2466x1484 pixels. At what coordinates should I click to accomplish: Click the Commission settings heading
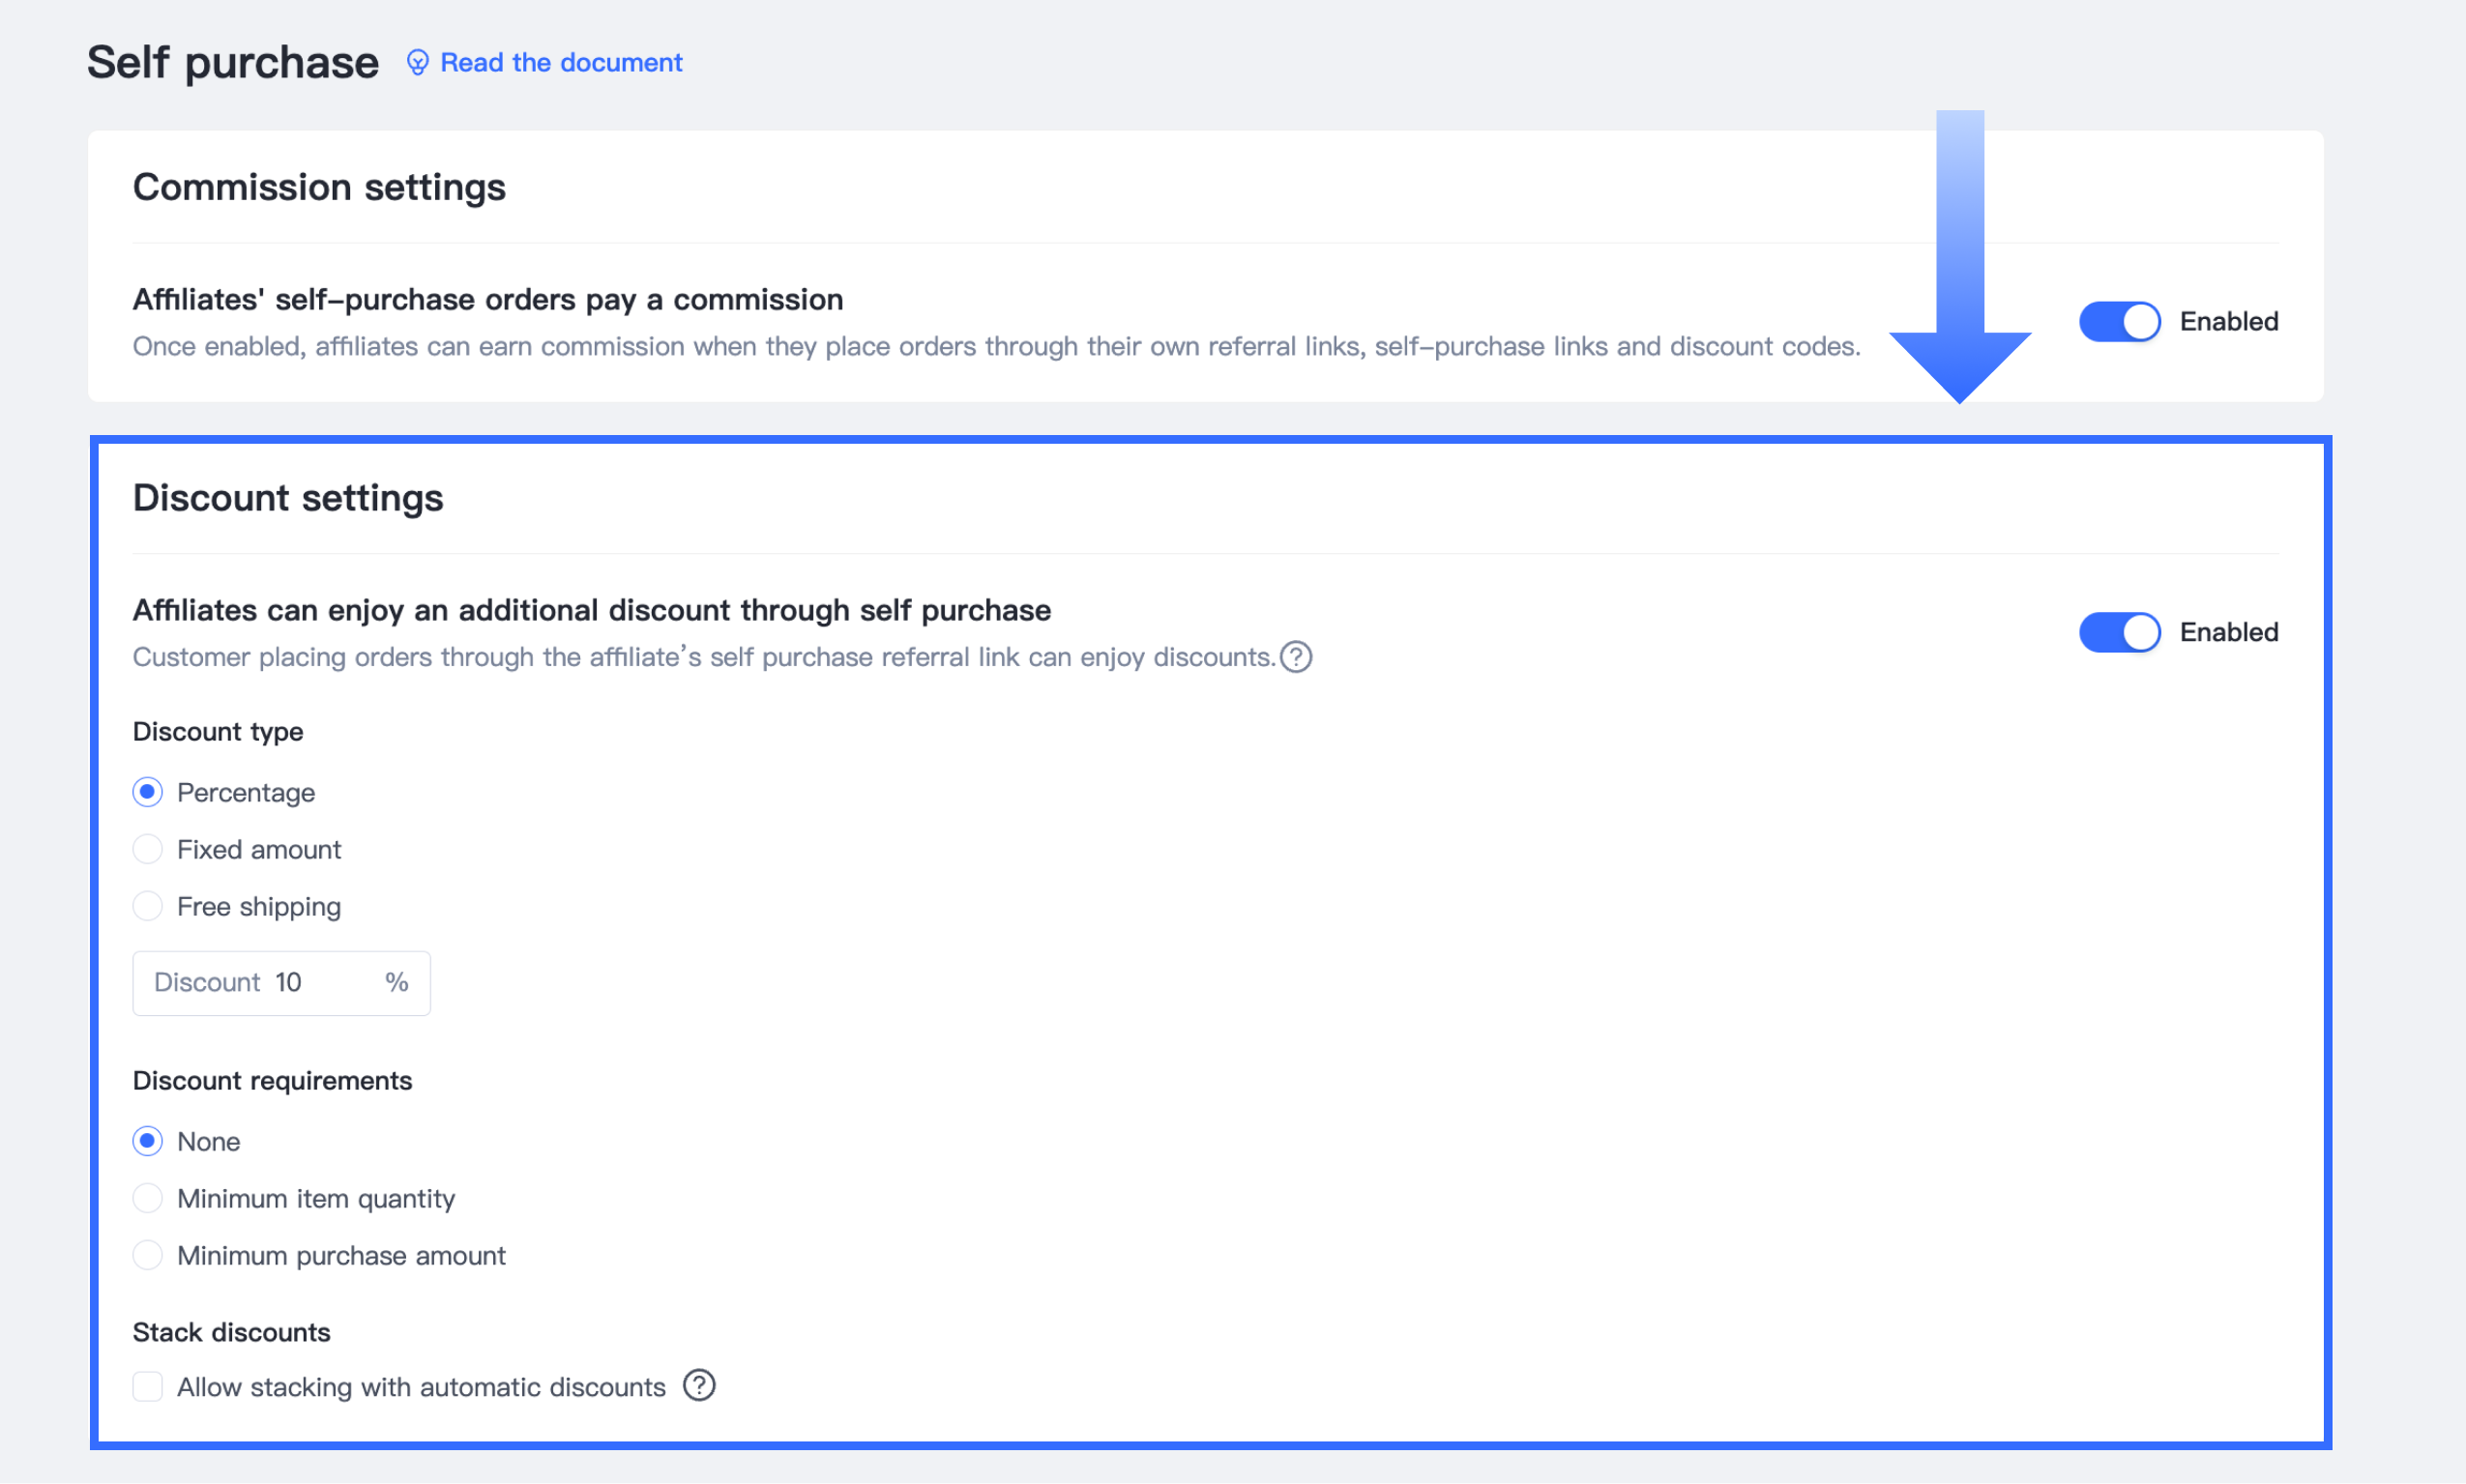pyautogui.click(x=319, y=187)
